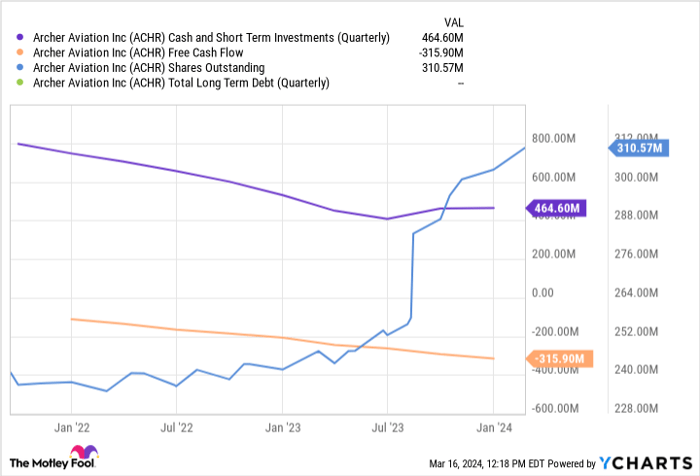Select the Free Cash Flow legend label
Screen dimensions: 700x476
pos(138,53)
